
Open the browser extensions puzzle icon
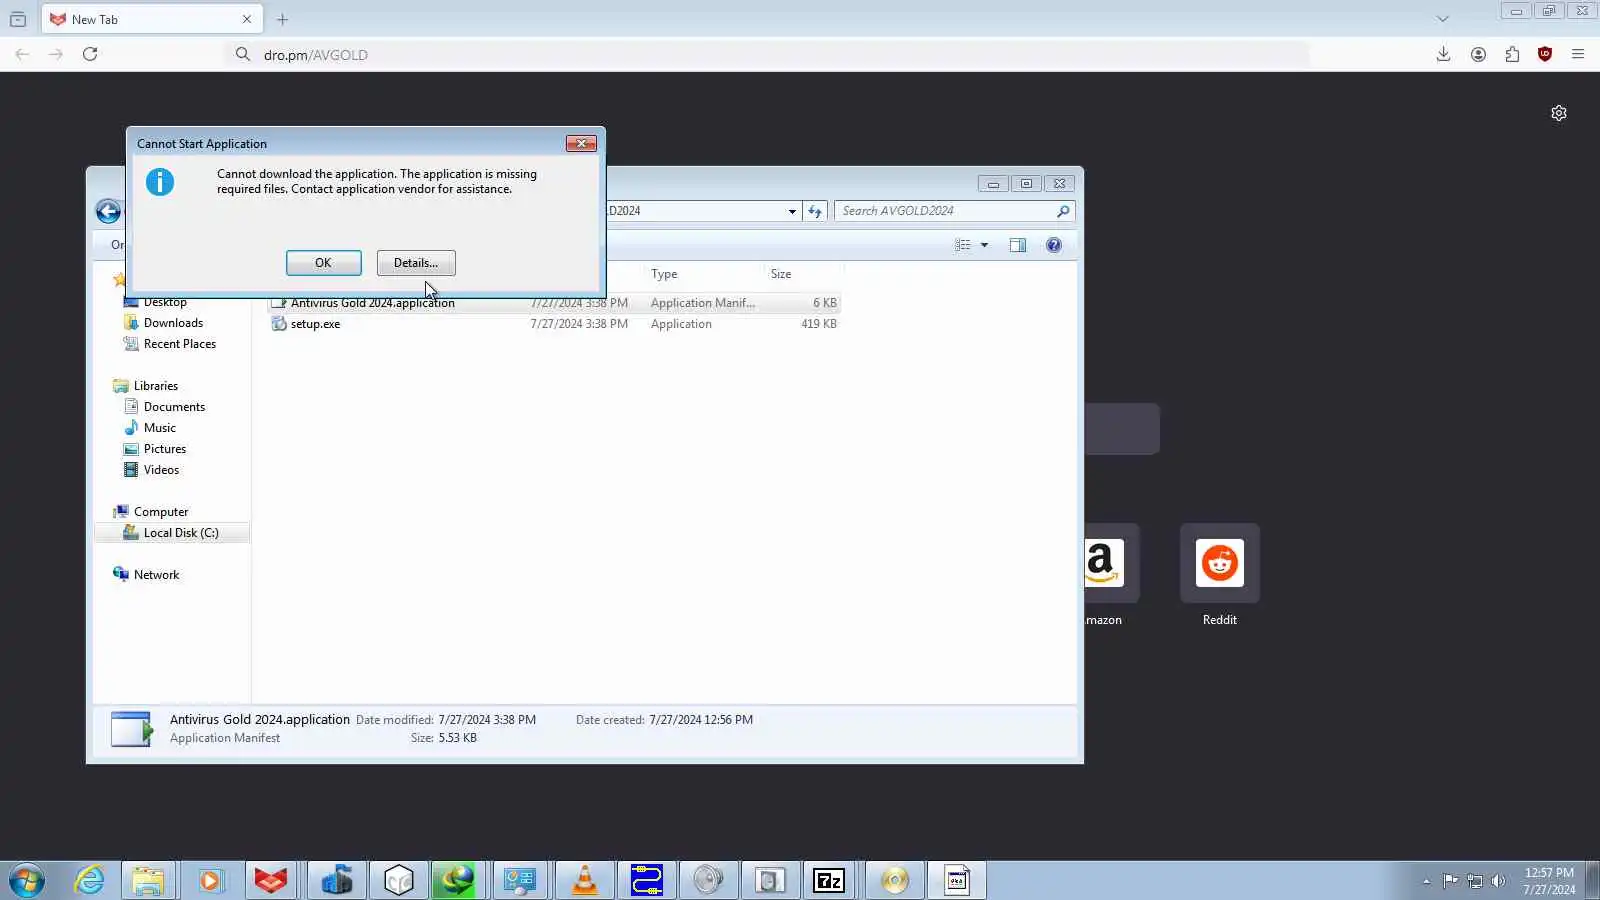[x=1512, y=54]
